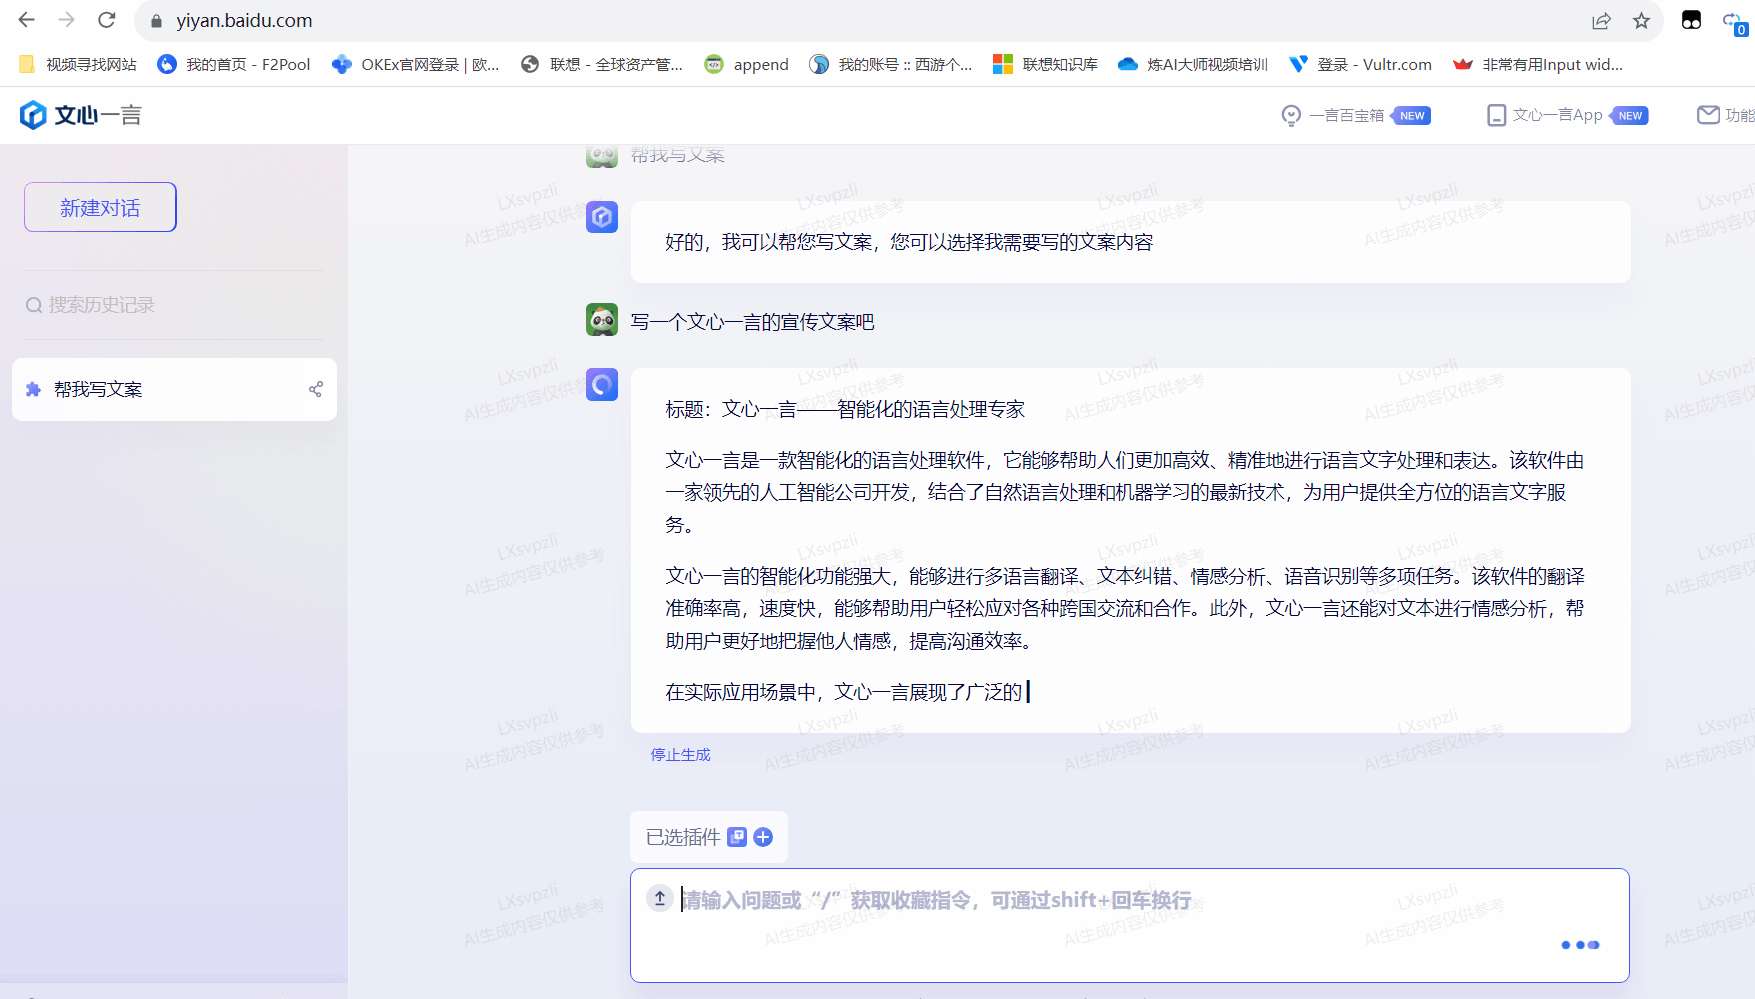Click the upload arrow in the input box

[660, 899]
